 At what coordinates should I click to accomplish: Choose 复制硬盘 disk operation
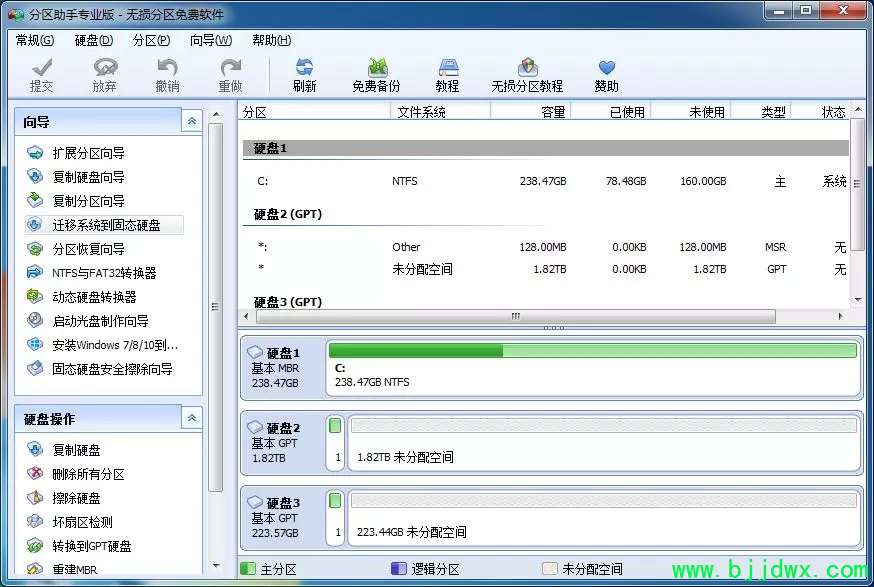point(64,449)
